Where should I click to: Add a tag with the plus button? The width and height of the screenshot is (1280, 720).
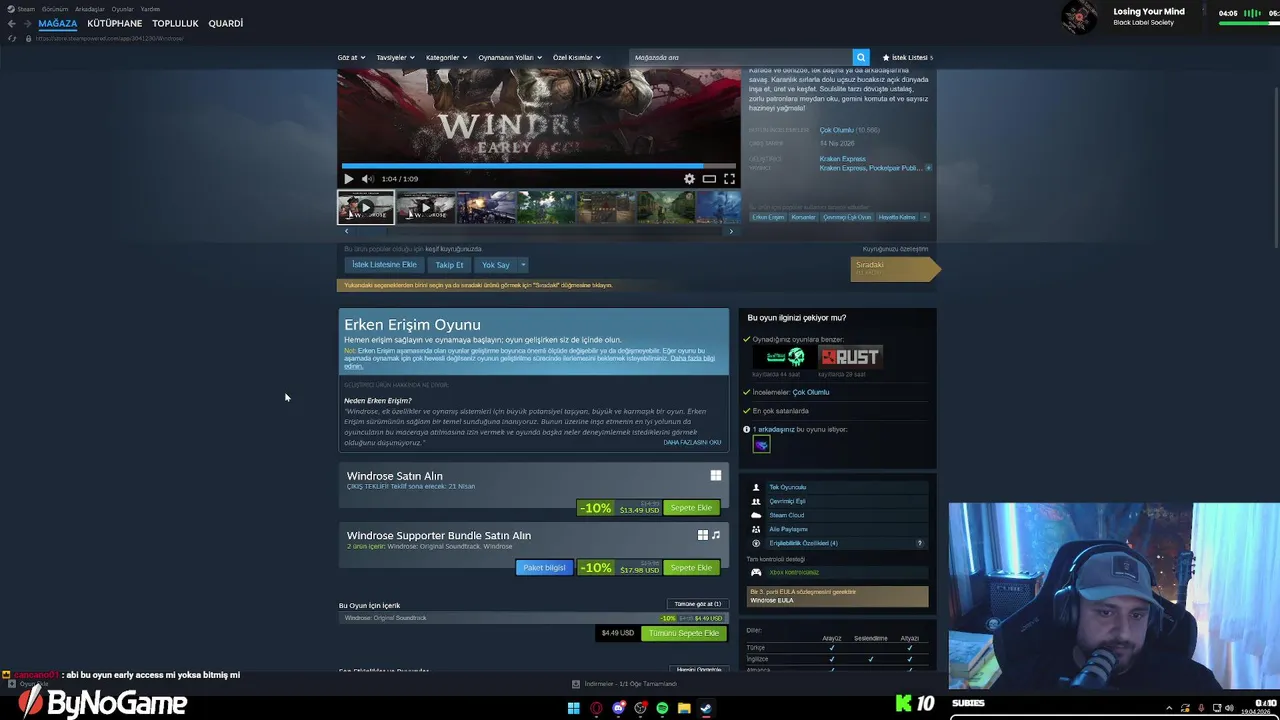pos(924,217)
